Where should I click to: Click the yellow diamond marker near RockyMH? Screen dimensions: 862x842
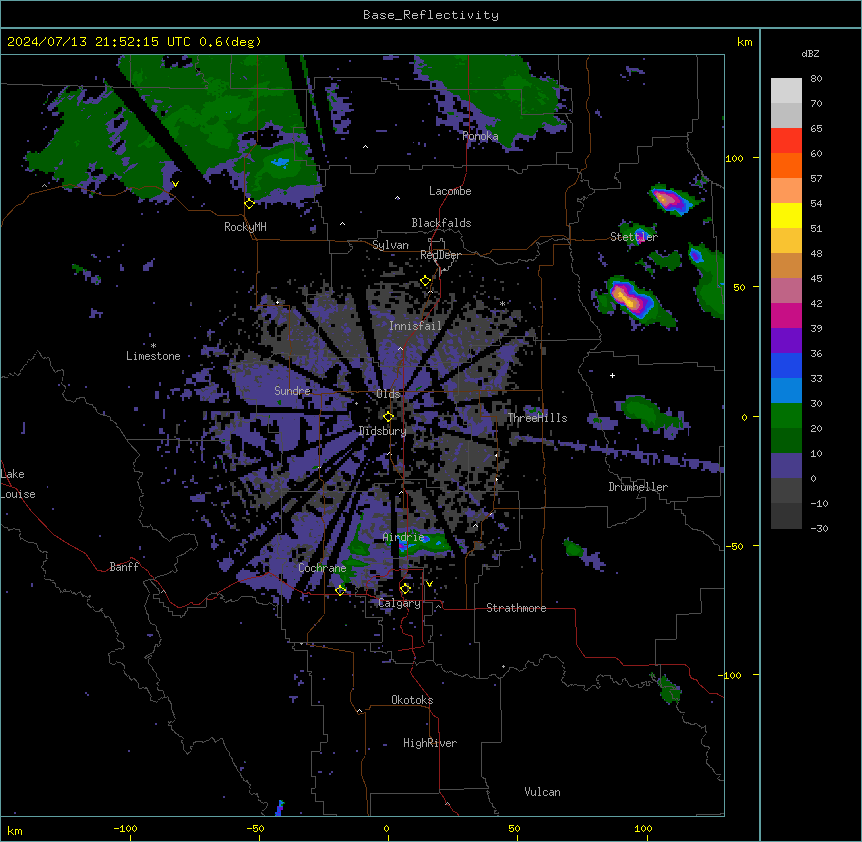coord(250,203)
